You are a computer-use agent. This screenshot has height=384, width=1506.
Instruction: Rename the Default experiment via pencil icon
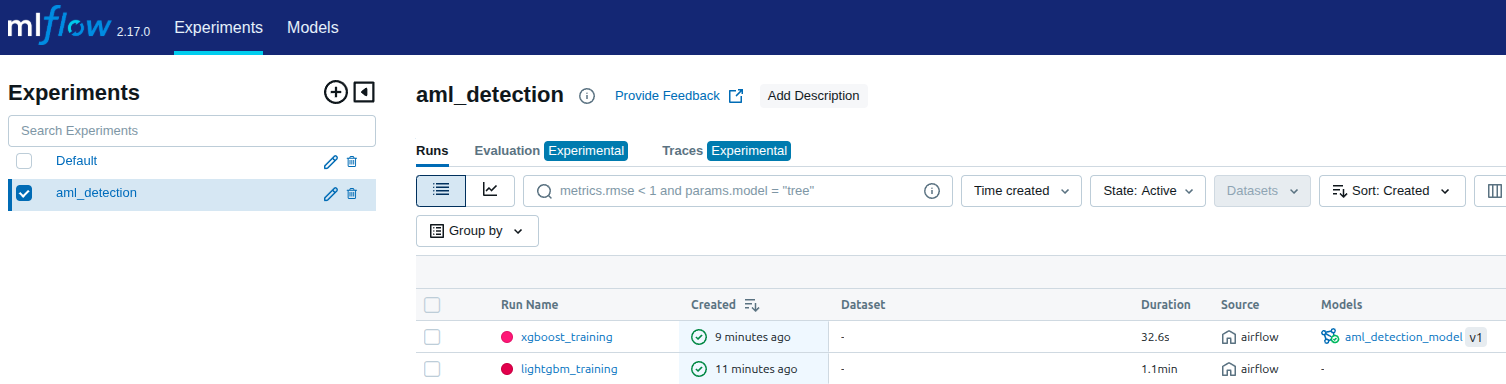(x=331, y=162)
